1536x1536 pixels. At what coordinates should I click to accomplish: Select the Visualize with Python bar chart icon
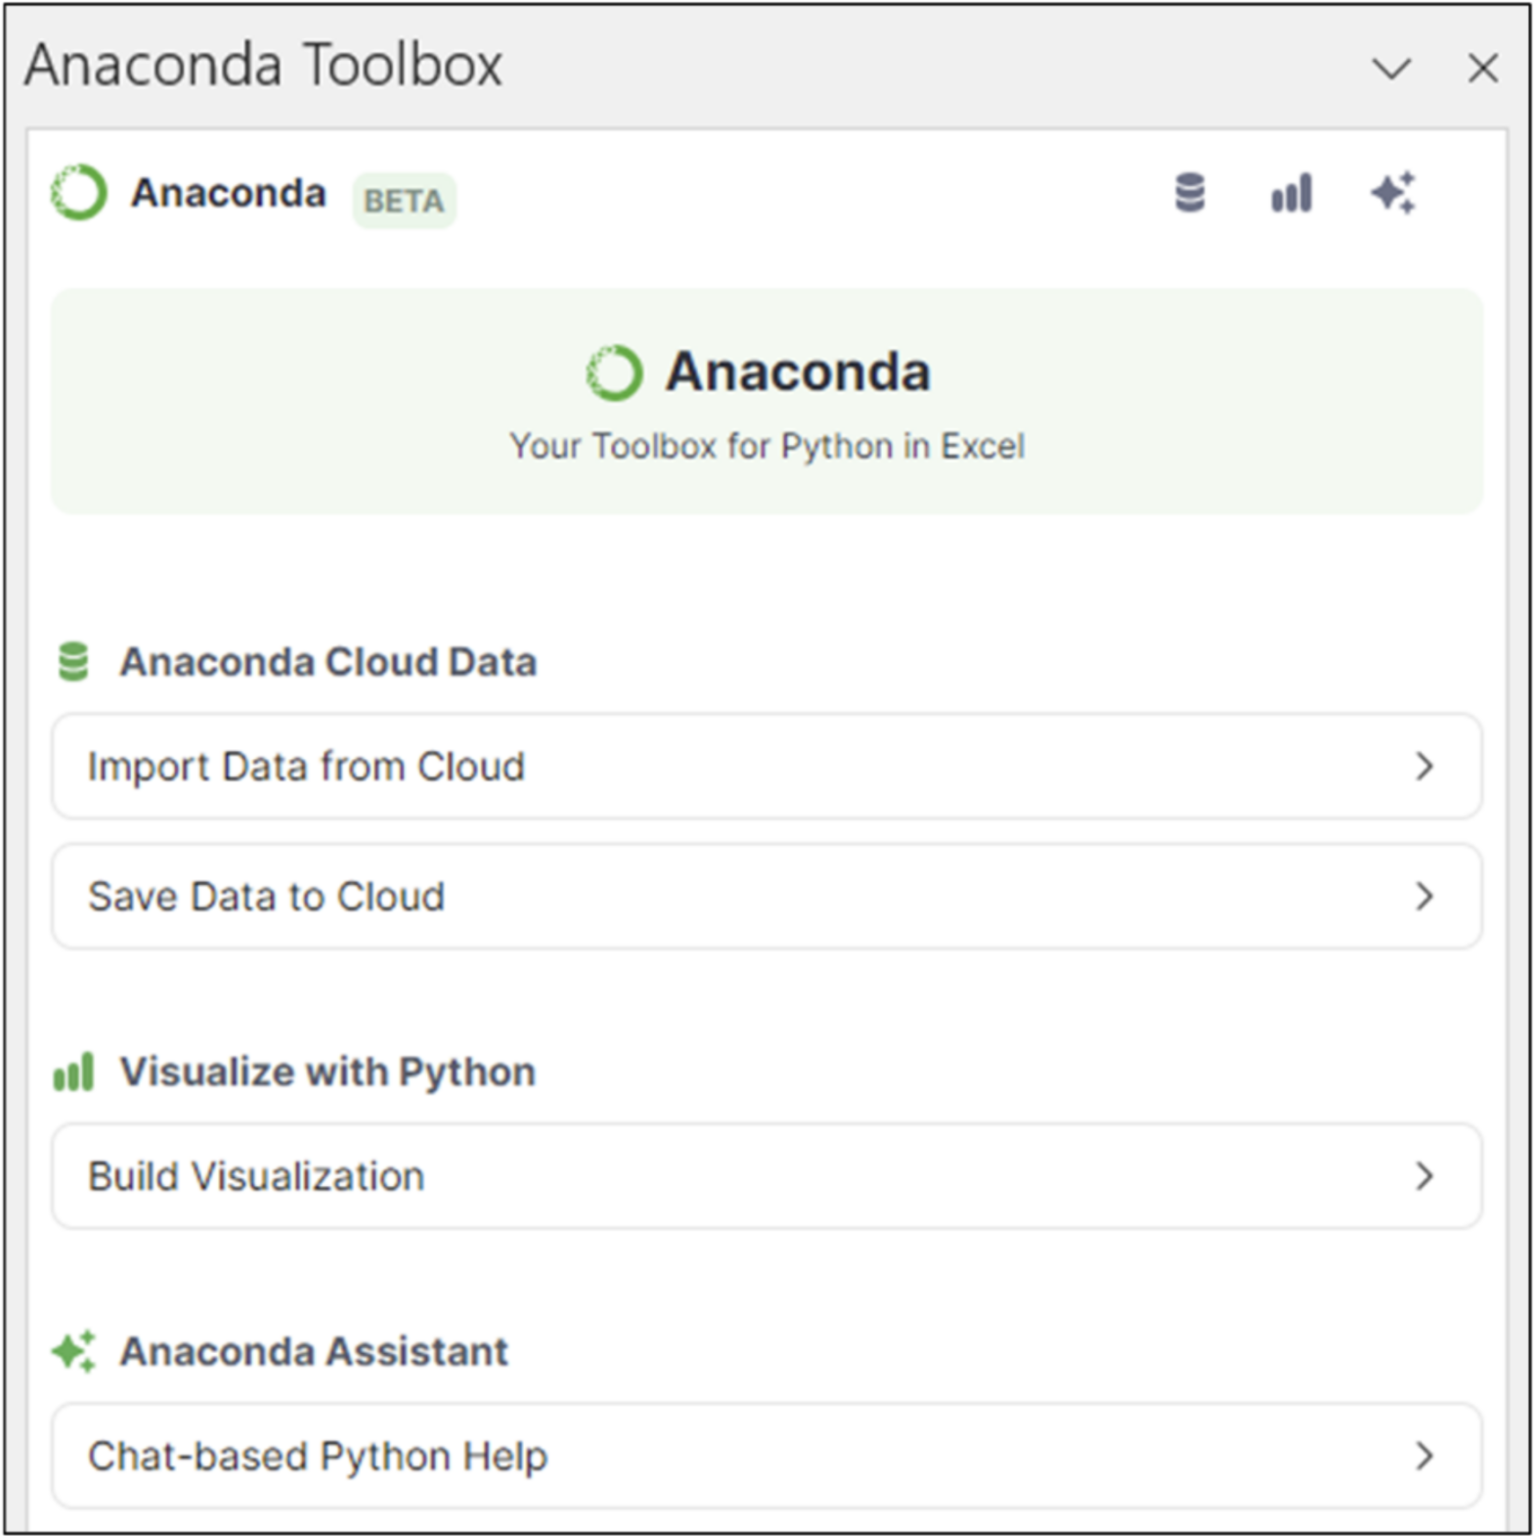pyautogui.click(x=1291, y=192)
